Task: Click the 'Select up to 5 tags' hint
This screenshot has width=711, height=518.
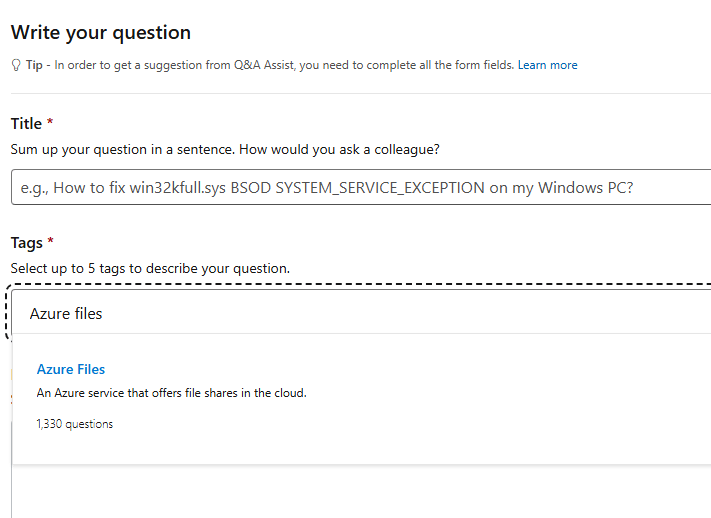Action: (150, 268)
